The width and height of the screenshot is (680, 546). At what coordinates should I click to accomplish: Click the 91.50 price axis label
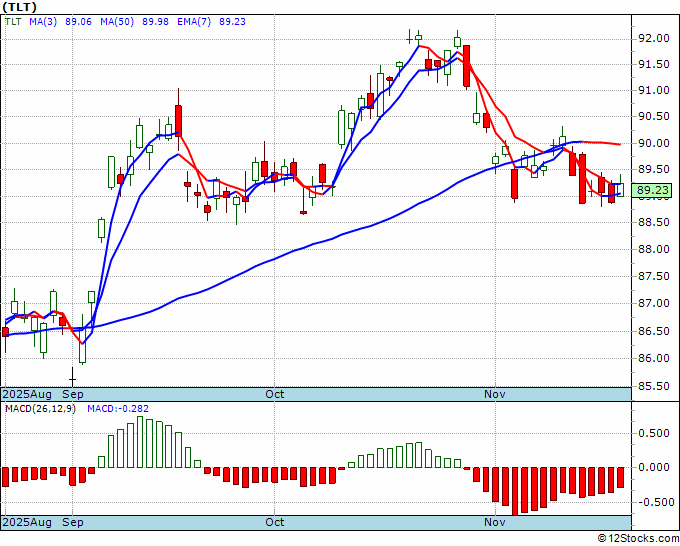[x=654, y=65]
